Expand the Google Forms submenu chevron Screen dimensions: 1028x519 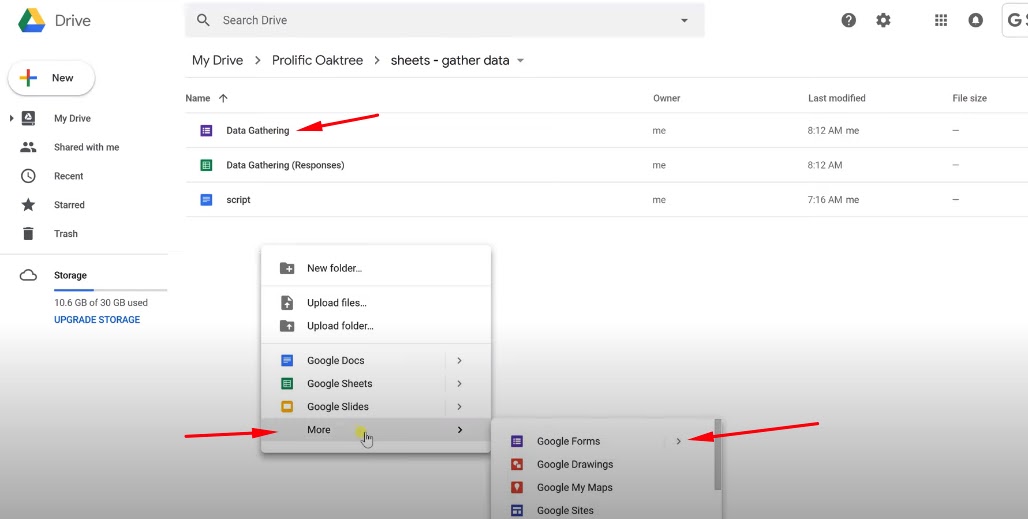tap(679, 441)
